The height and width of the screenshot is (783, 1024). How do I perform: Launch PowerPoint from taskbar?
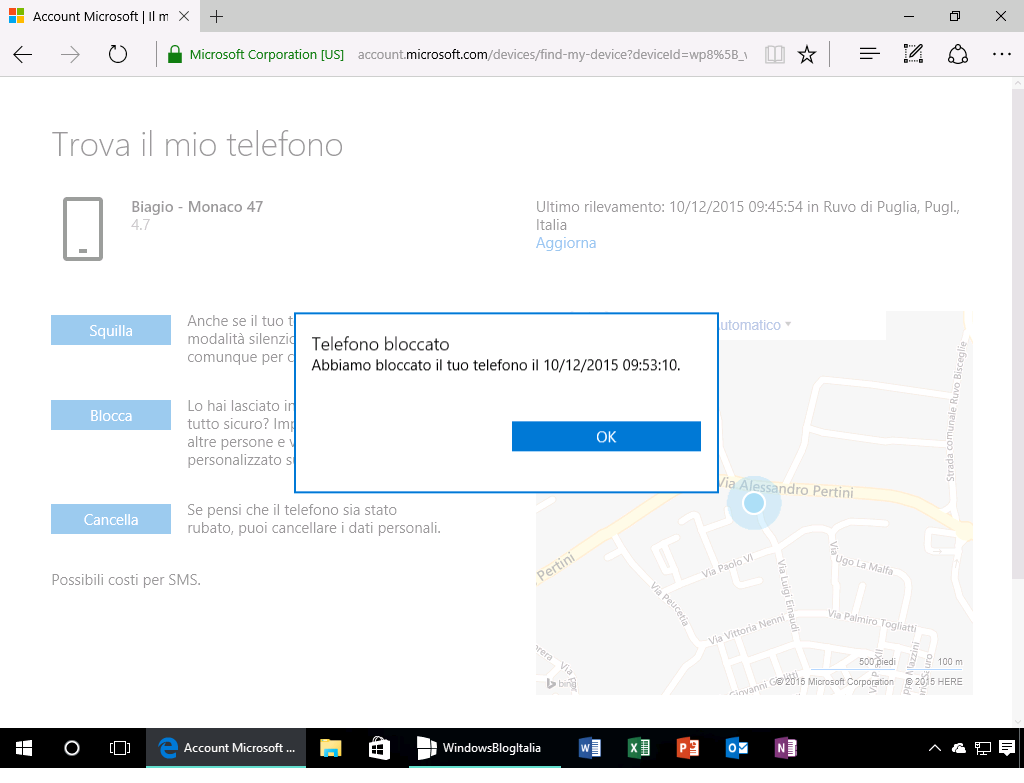tap(688, 748)
